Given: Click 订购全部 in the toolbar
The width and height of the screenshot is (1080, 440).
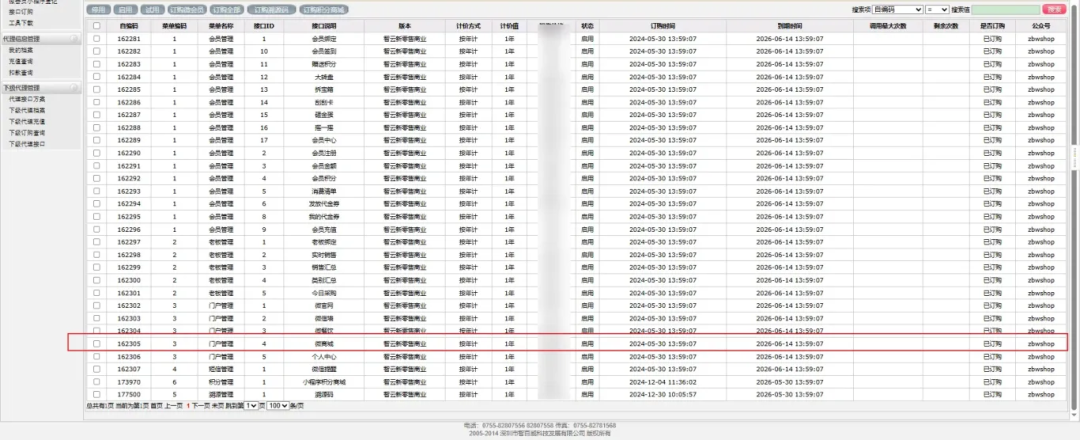Looking at the screenshot, I should coord(226,9).
